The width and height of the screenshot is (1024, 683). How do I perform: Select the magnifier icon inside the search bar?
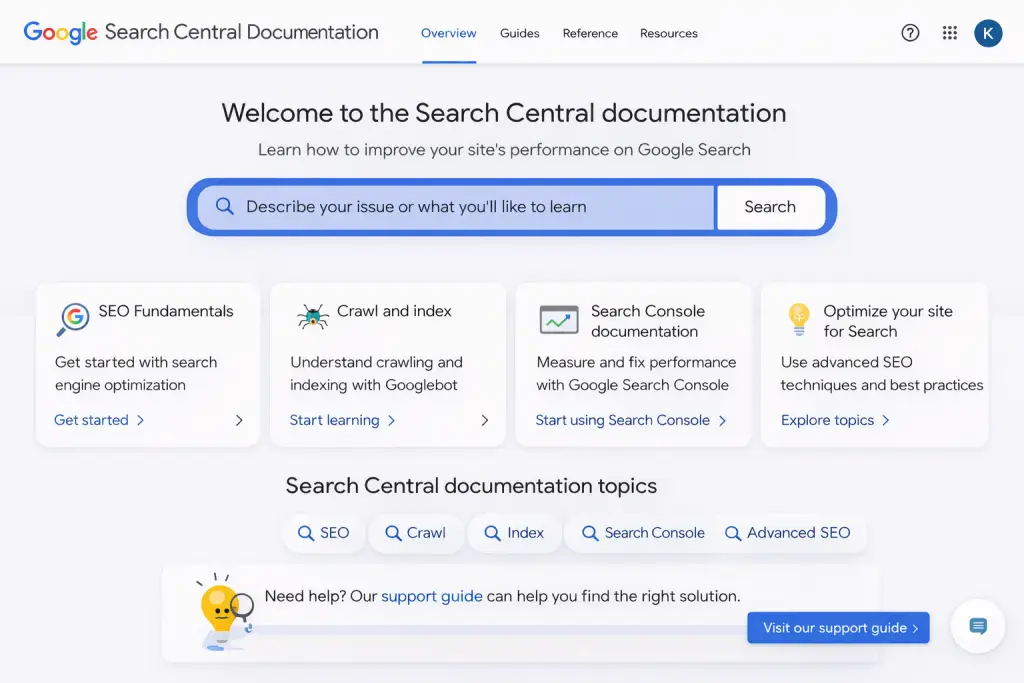pos(224,206)
